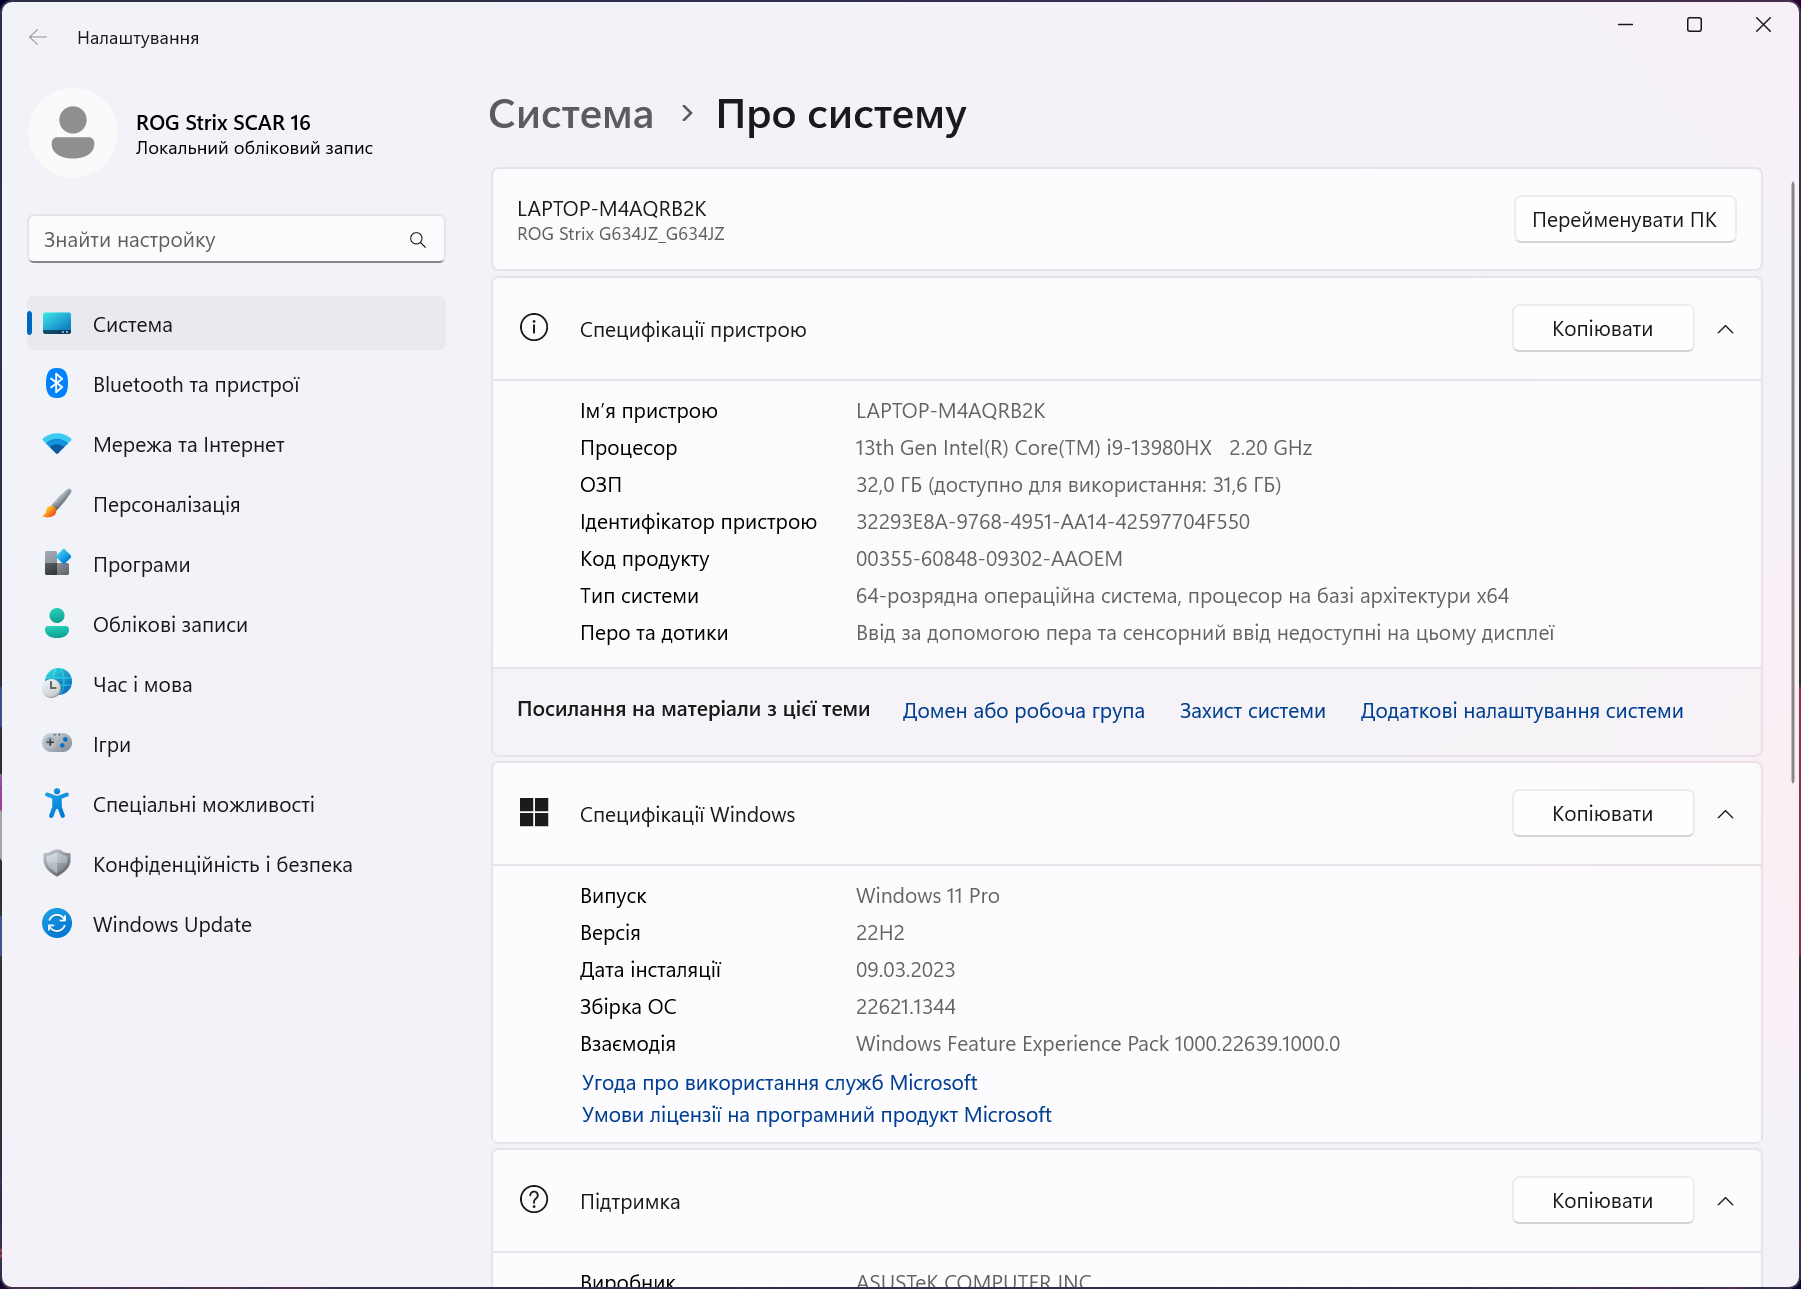Image resolution: width=1801 pixels, height=1289 pixels.
Task: Click the Облікові записи person icon
Action: (x=57, y=623)
